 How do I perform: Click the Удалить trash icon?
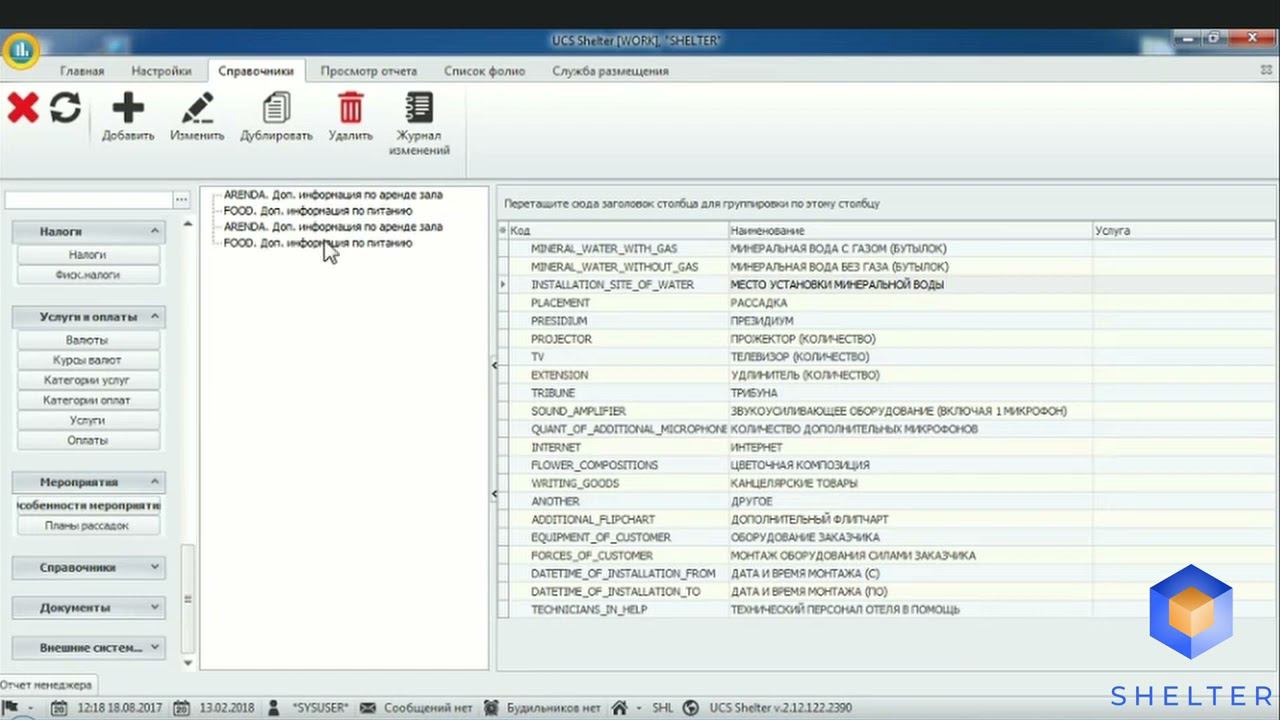350,107
